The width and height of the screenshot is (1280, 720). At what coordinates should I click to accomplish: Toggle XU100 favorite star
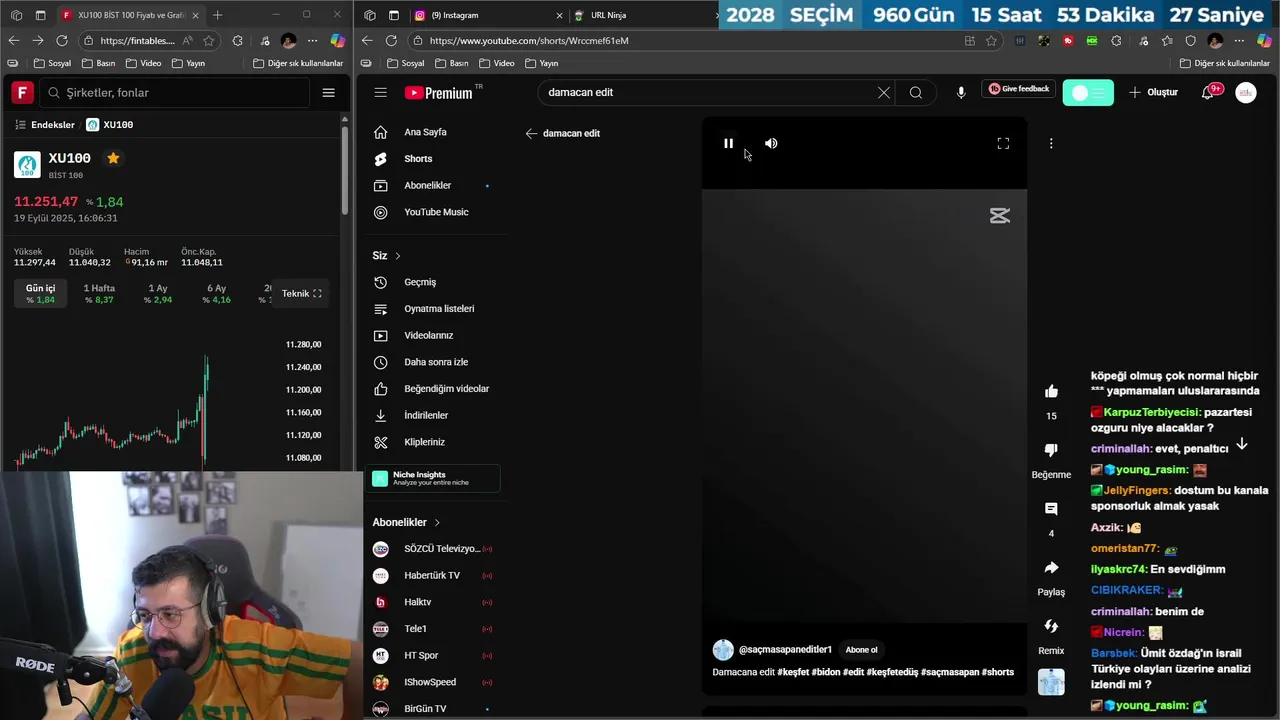[113, 158]
